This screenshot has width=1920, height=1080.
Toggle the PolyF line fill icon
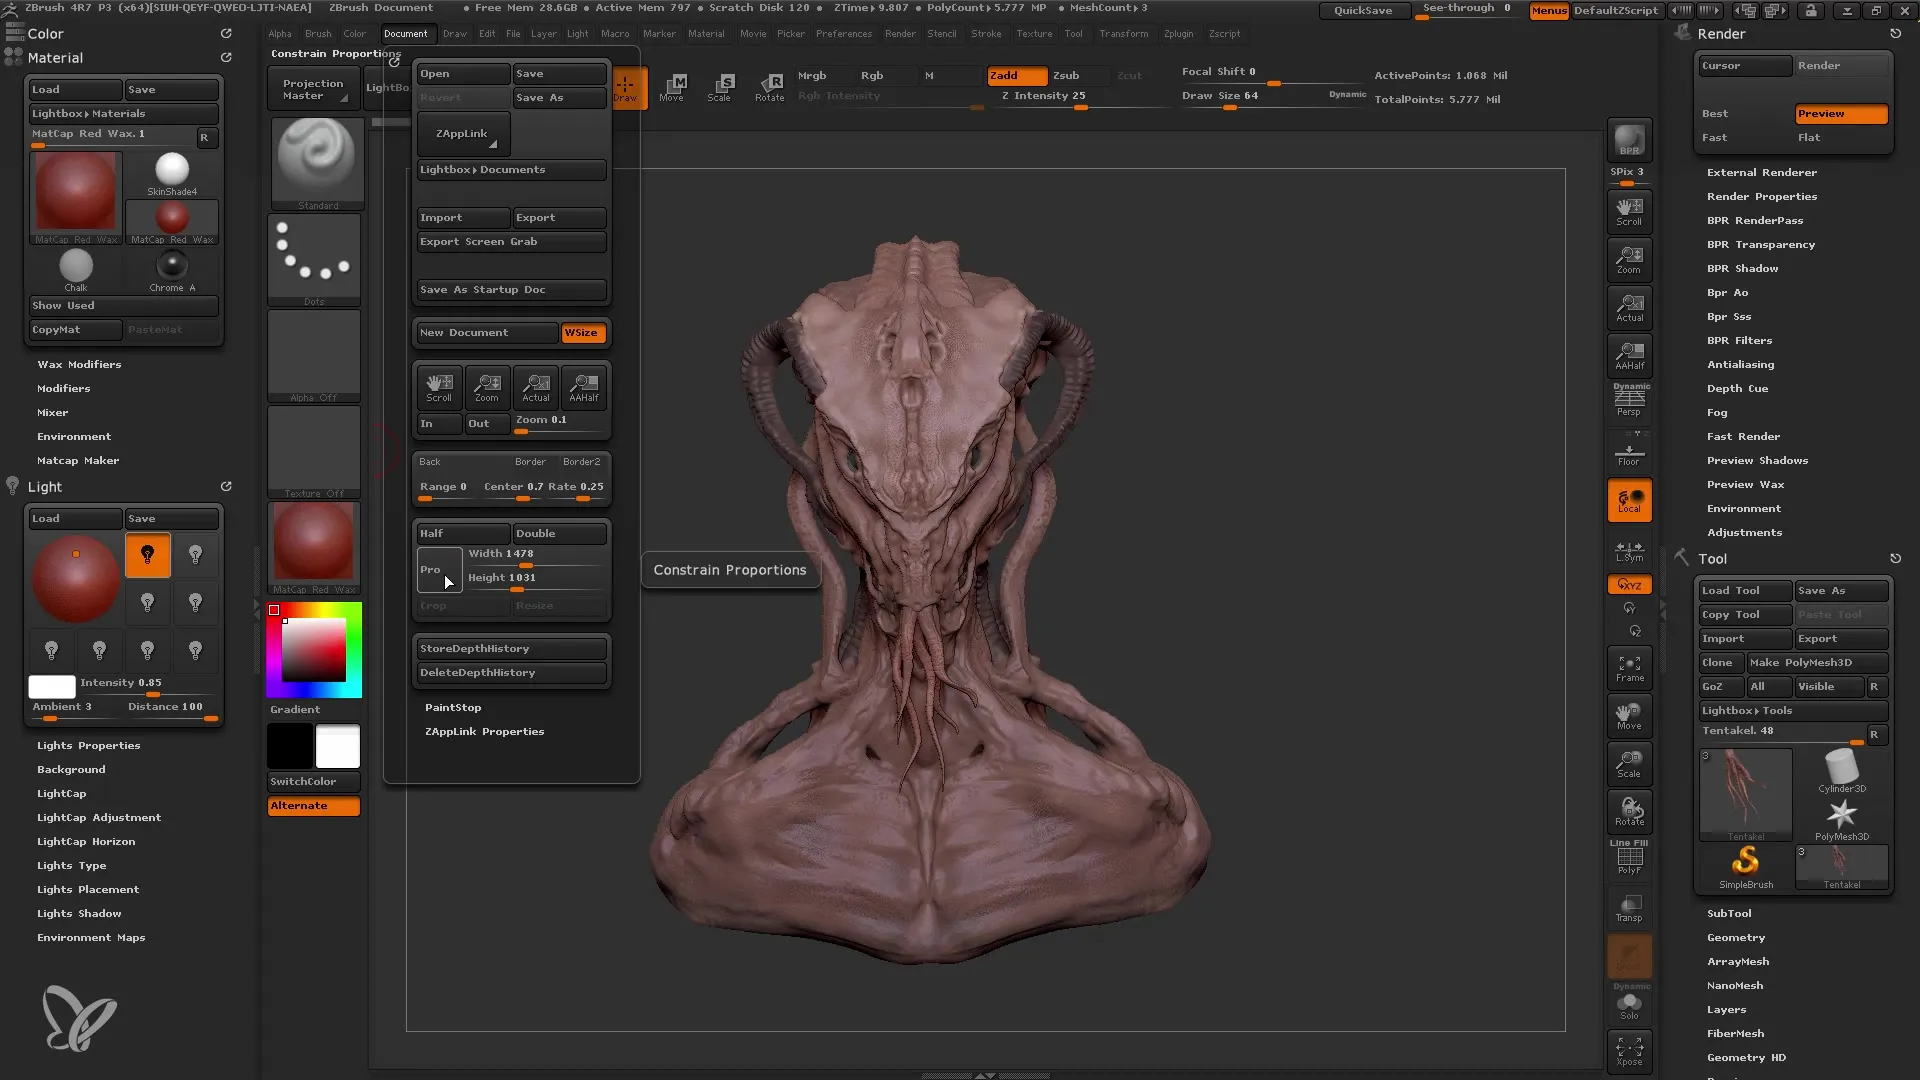click(x=1629, y=859)
